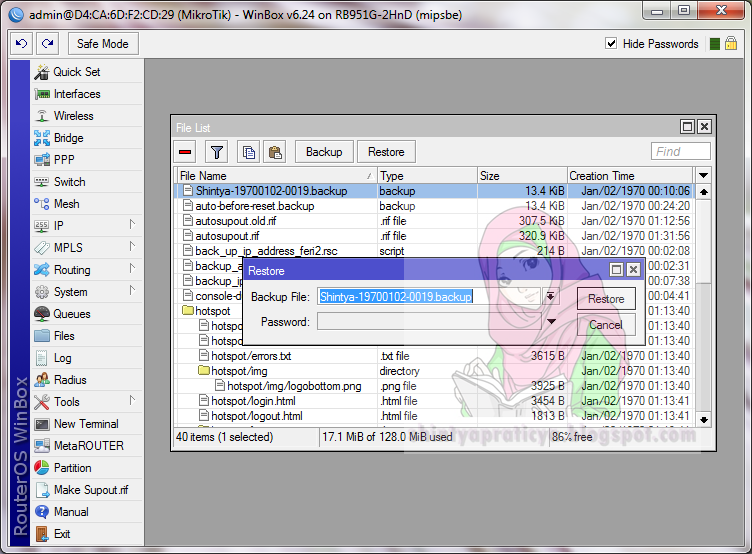
Task: Select auto-before-reset.backup file
Action: pos(434,206)
